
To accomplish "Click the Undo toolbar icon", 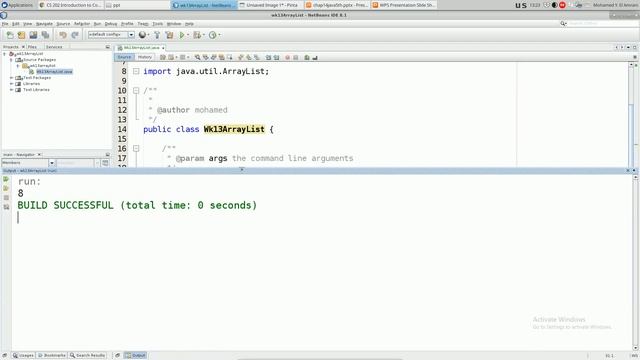I will 63,35.
